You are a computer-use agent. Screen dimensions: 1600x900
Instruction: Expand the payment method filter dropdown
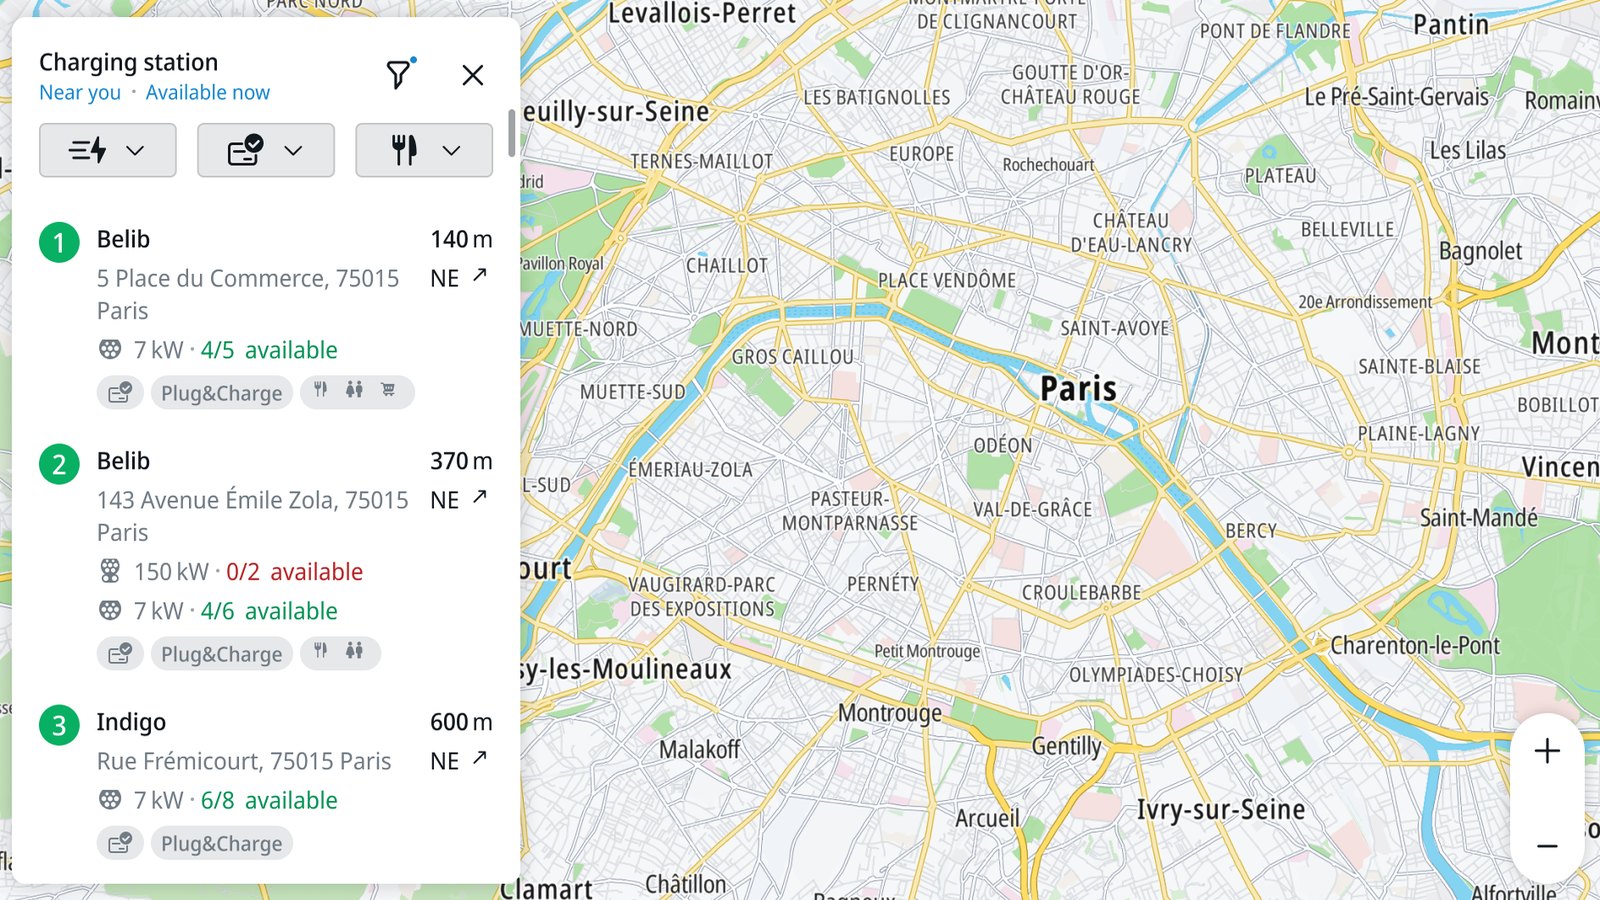(266, 150)
